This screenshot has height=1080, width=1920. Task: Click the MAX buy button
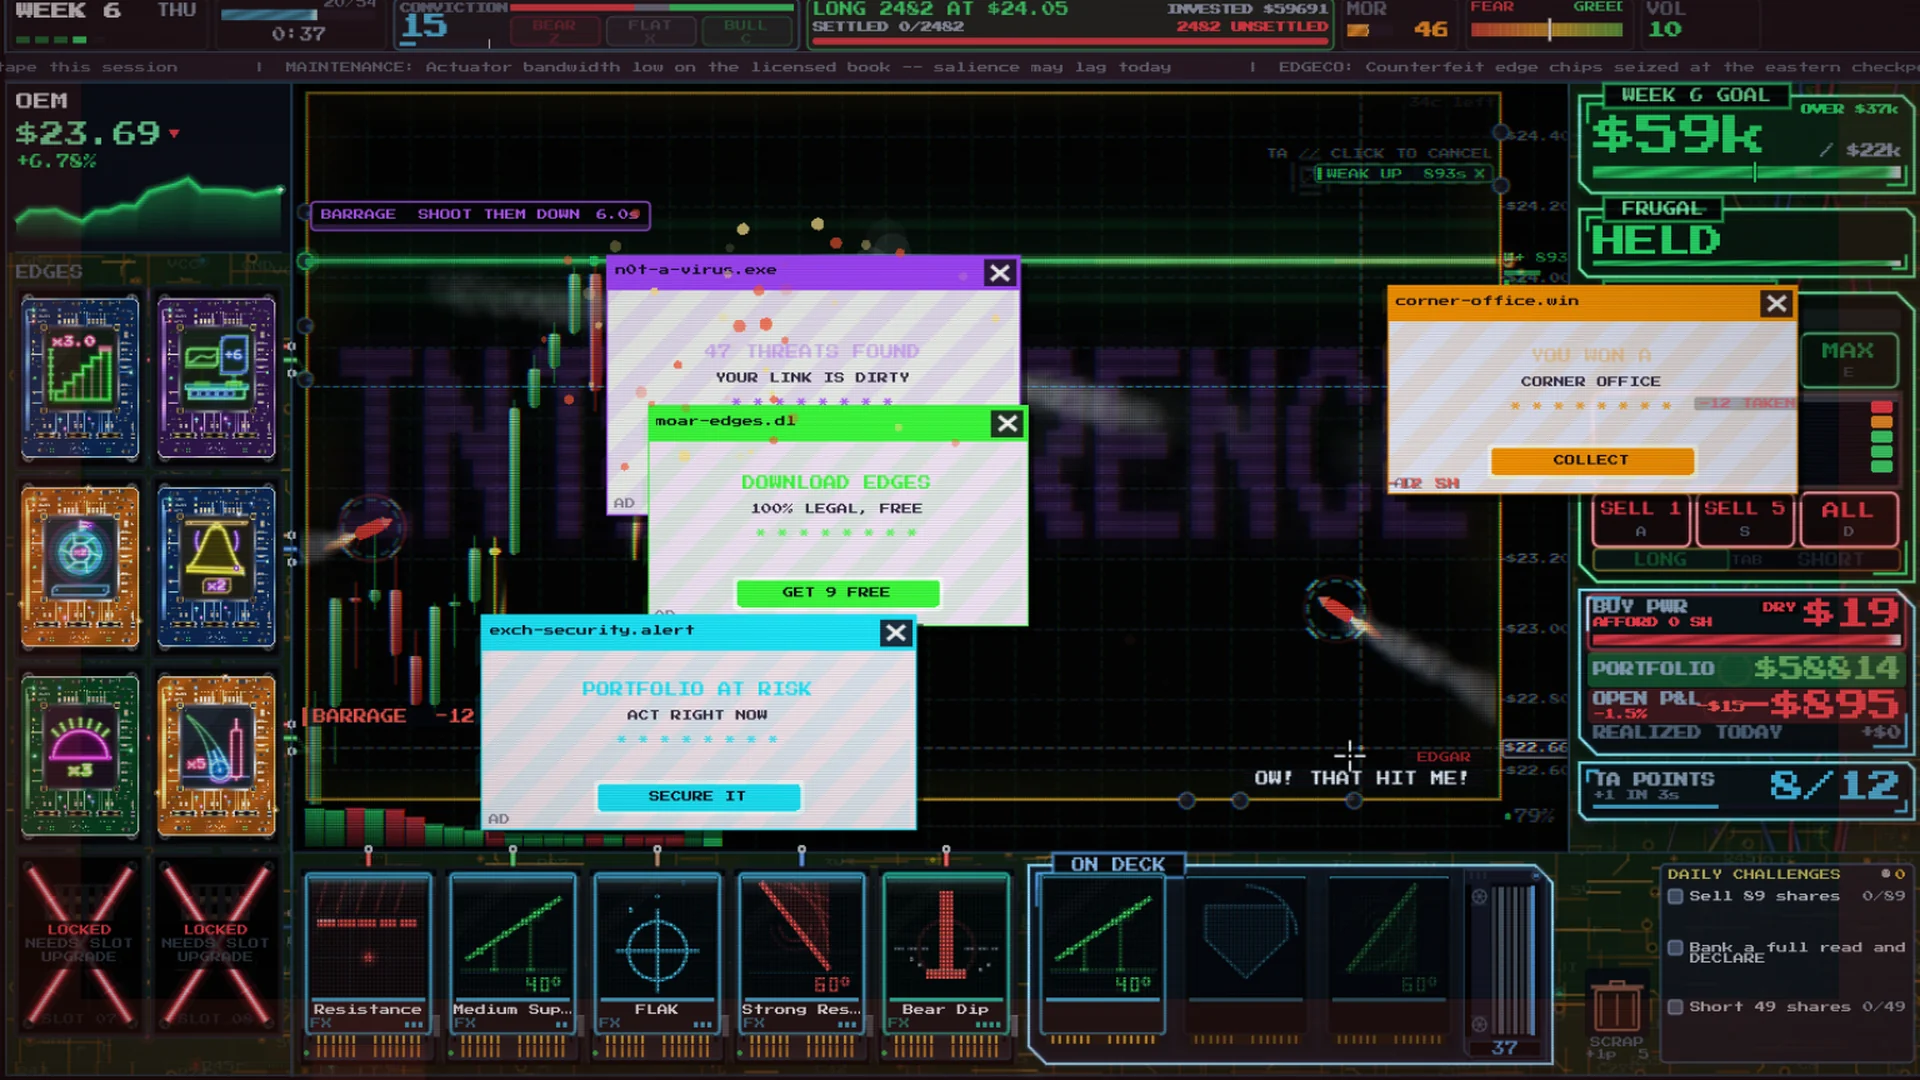pyautogui.click(x=1849, y=358)
